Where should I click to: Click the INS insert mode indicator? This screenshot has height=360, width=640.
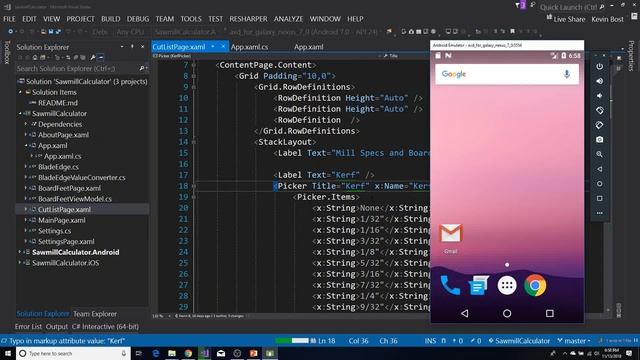(430, 341)
